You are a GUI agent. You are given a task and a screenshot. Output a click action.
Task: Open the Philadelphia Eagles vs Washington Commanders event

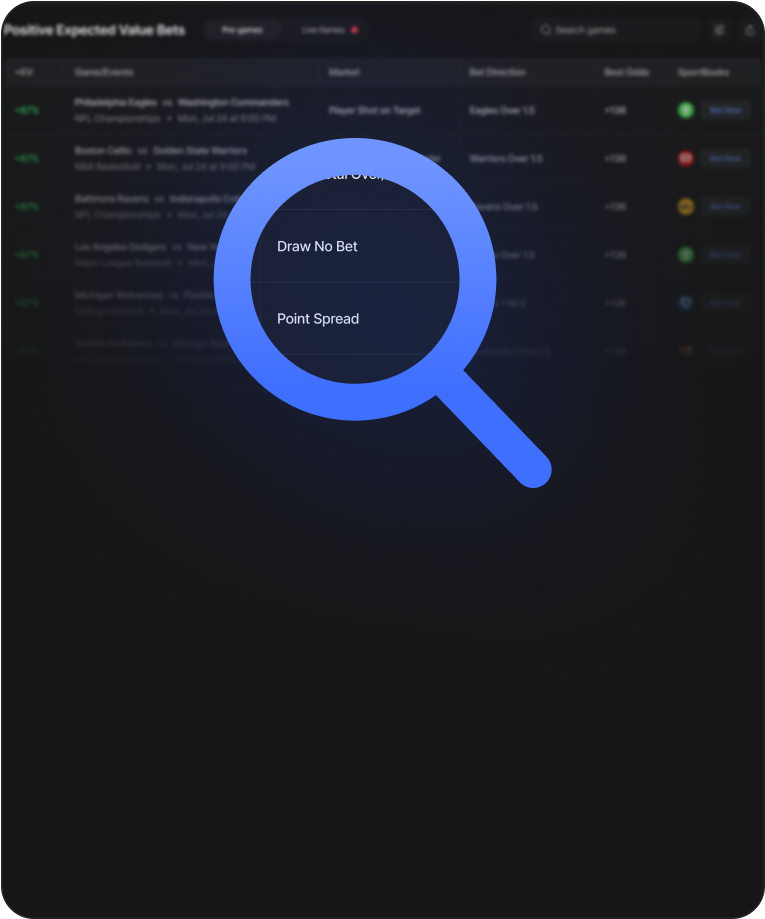point(182,103)
